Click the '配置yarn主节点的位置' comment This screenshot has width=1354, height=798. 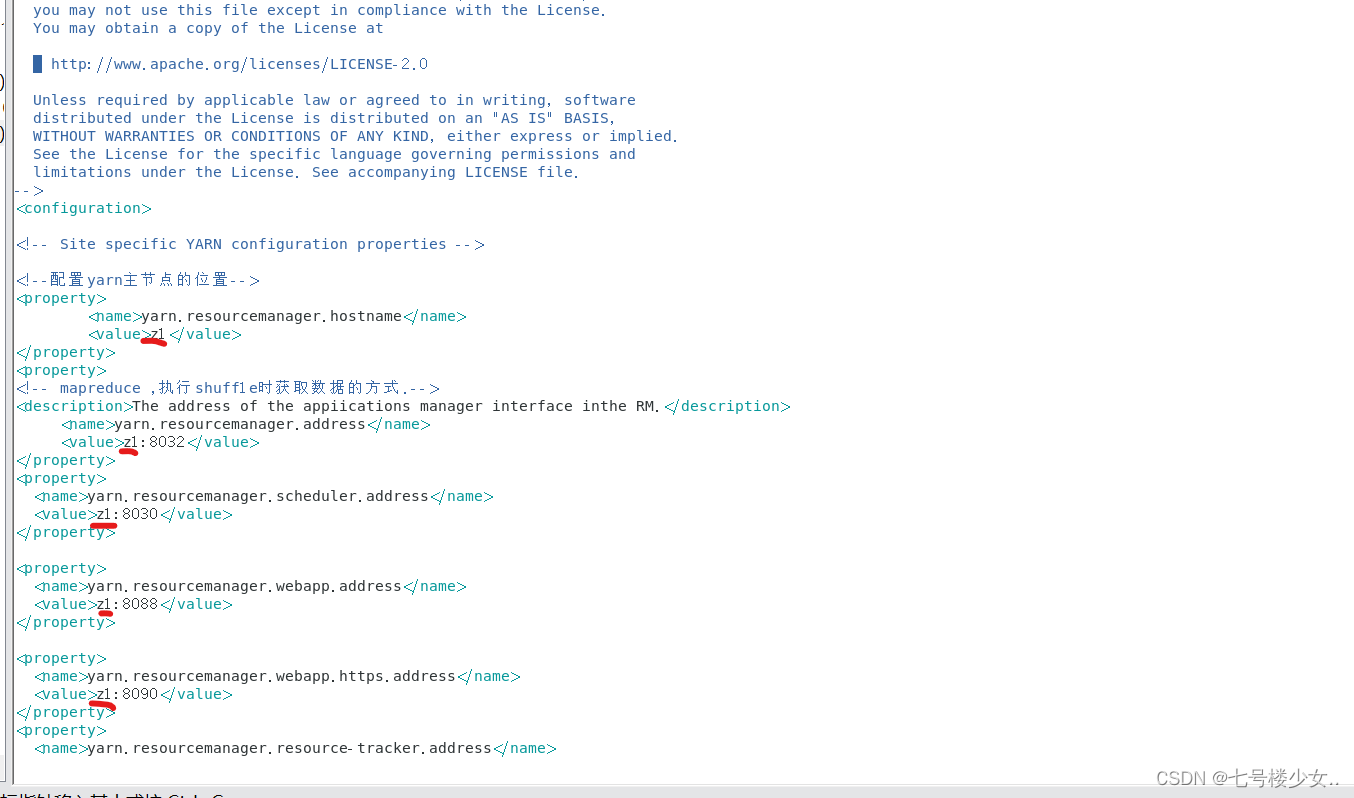tap(138, 280)
